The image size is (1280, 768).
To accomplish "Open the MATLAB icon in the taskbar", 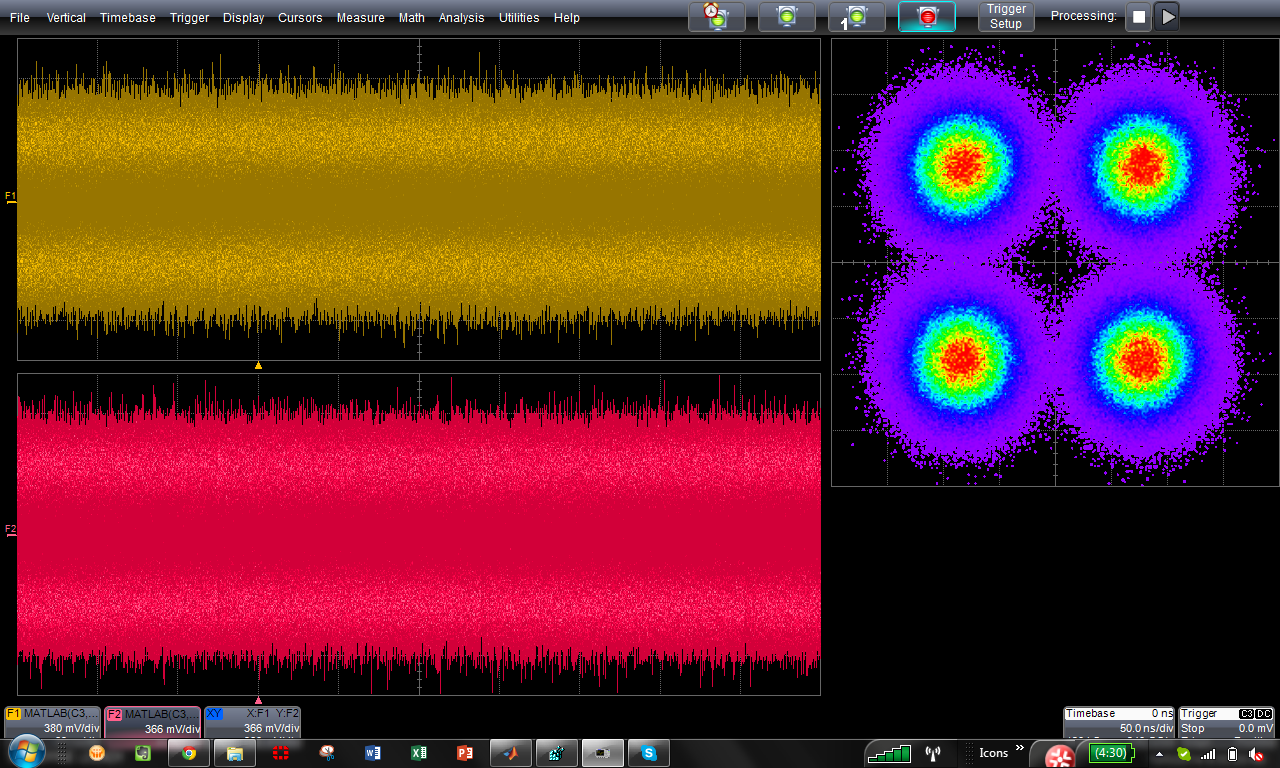I will [x=510, y=753].
